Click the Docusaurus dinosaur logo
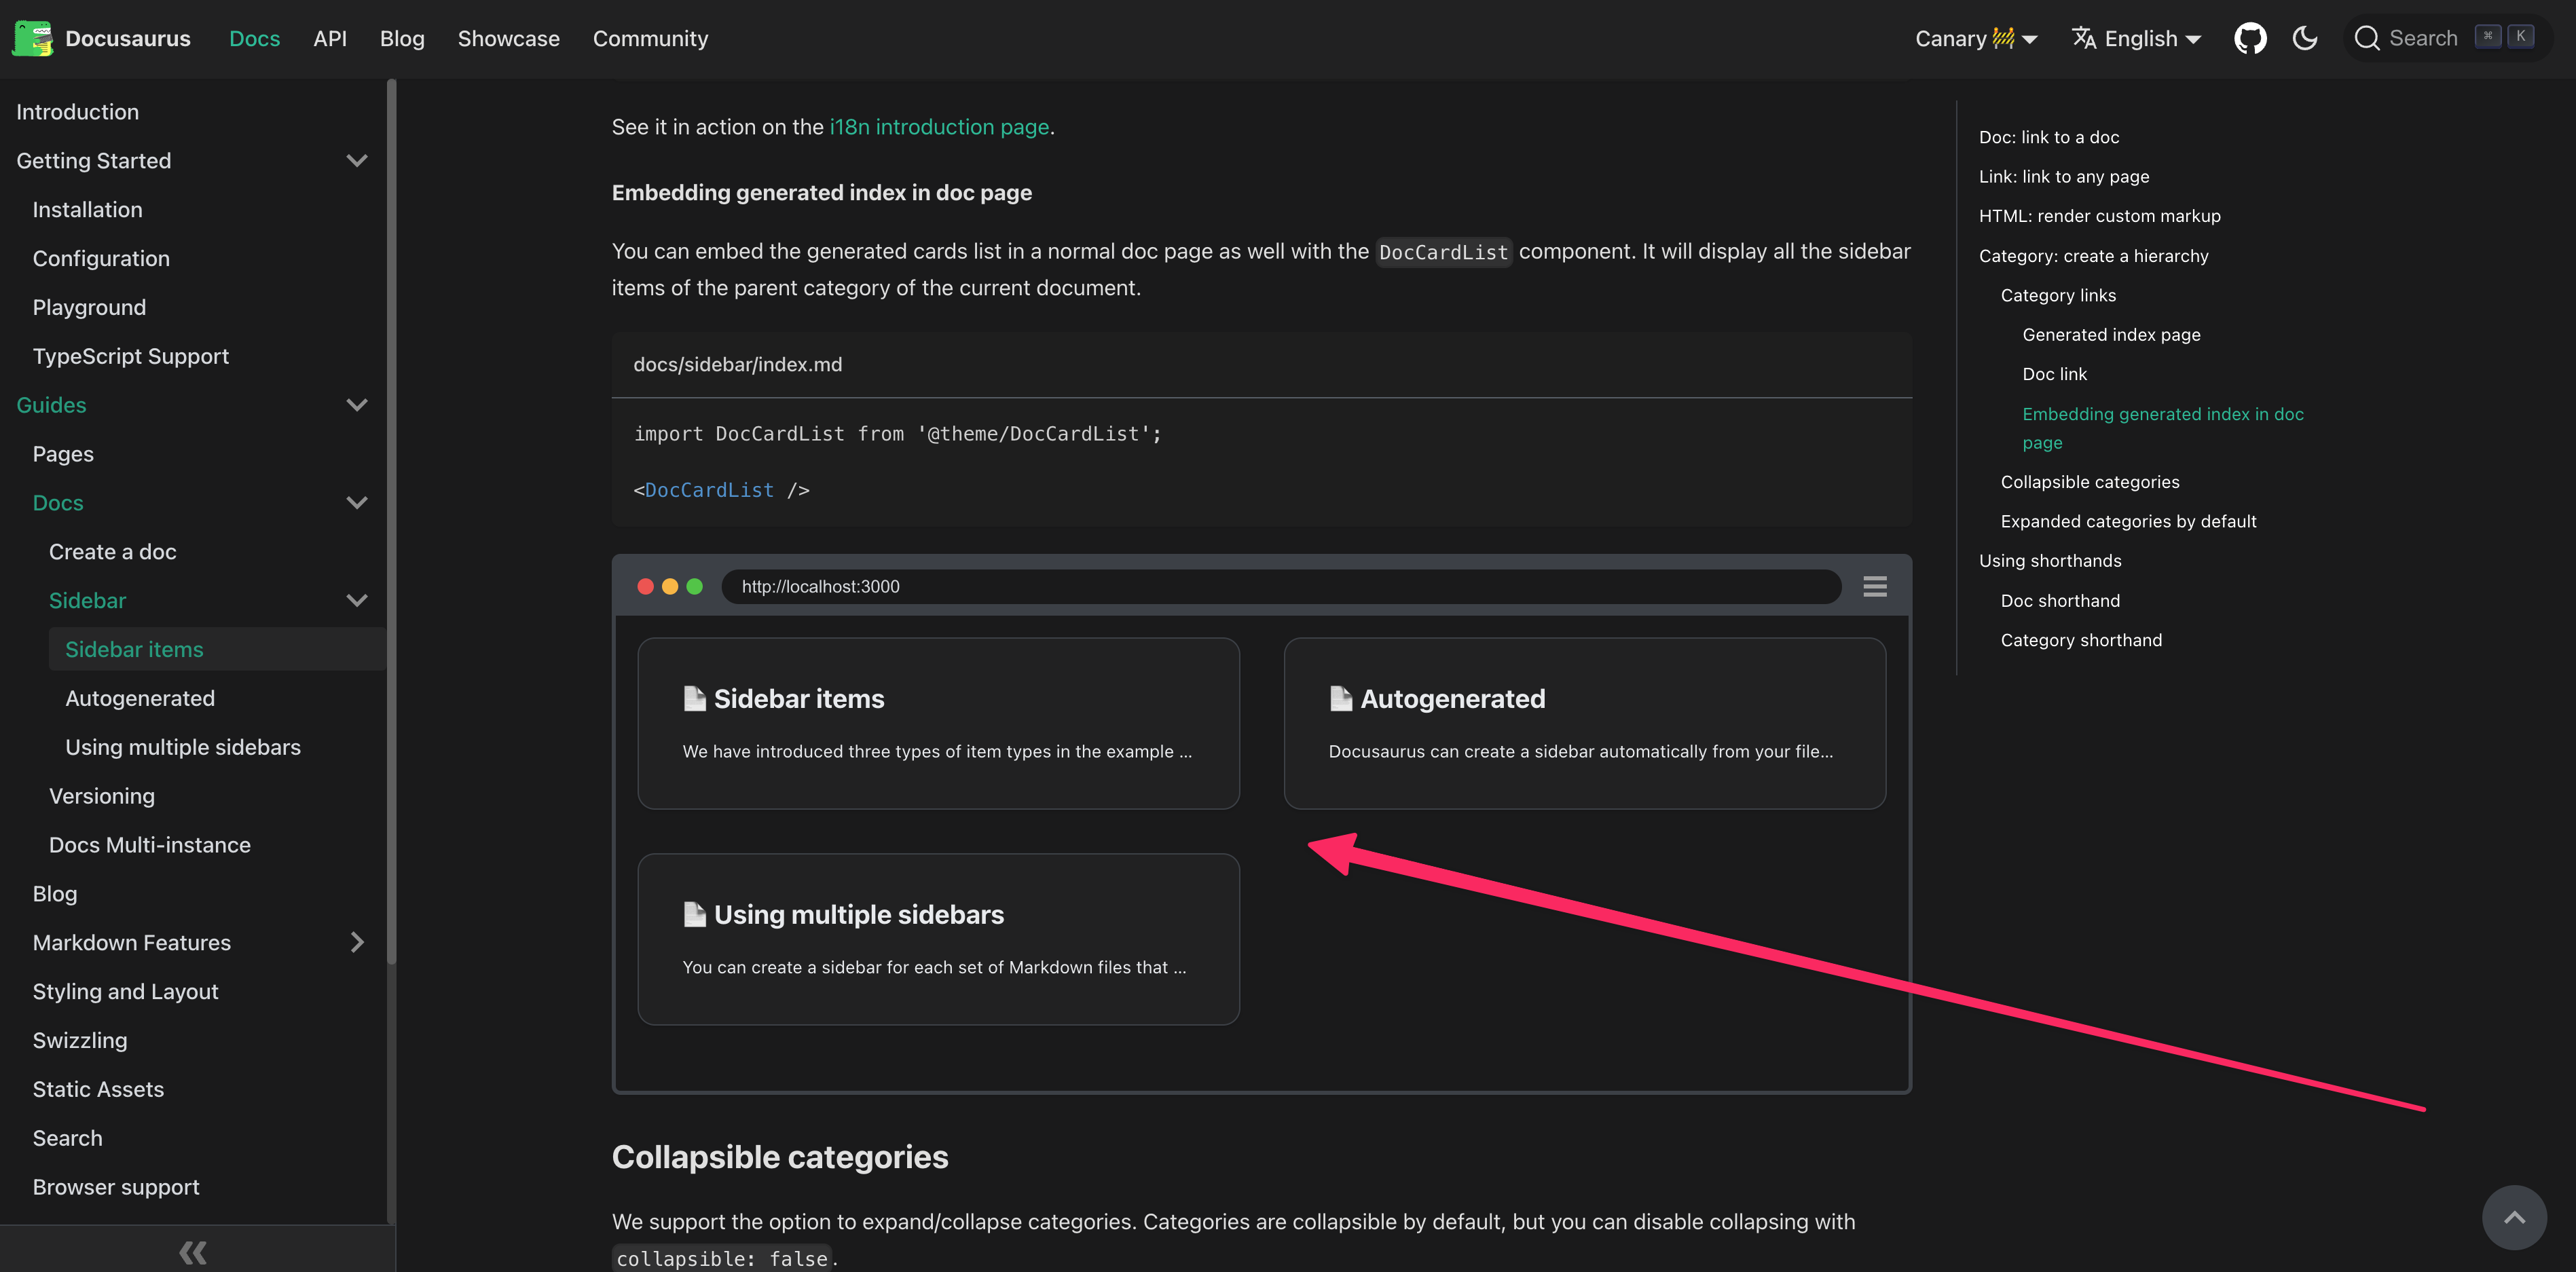The image size is (2576, 1272). point(32,38)
